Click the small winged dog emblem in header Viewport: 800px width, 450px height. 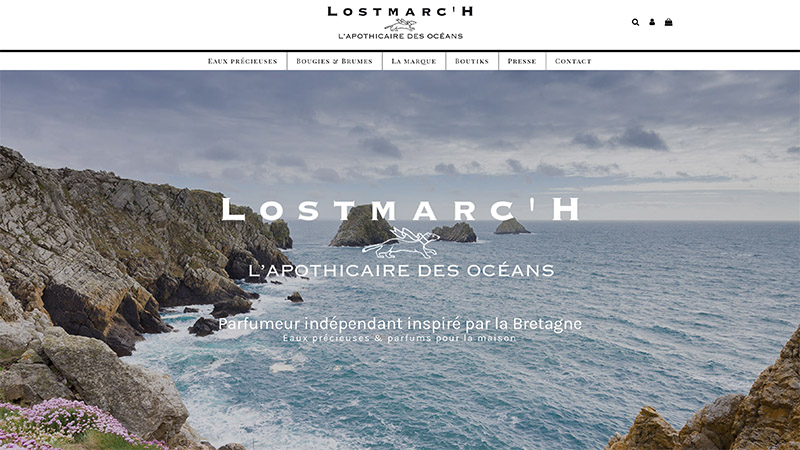click(400, 25)
